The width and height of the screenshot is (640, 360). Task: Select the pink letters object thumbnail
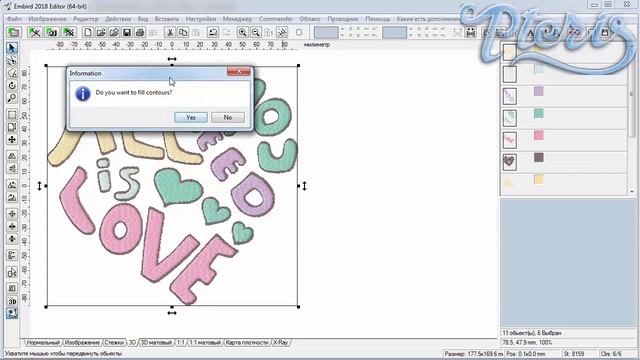(509, 140)
